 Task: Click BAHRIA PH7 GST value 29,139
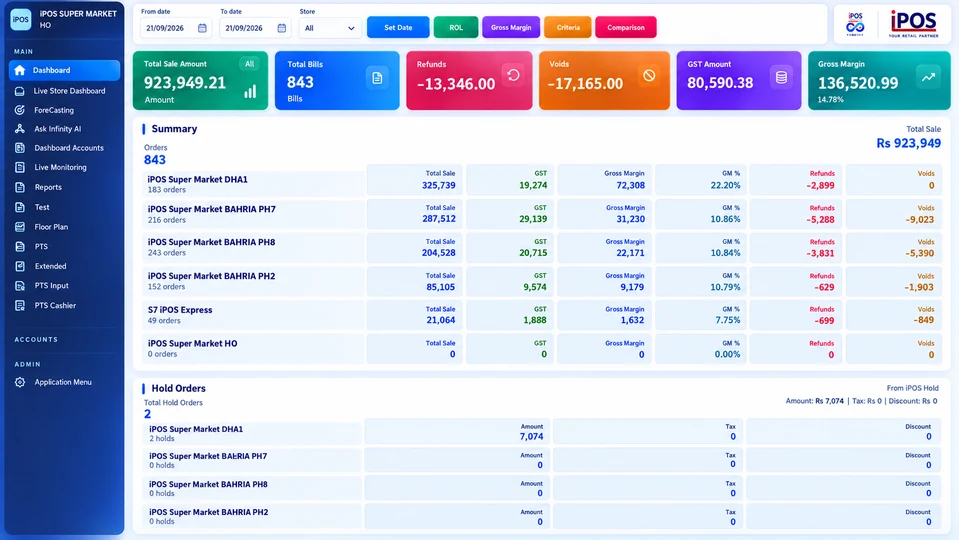[x=533, y=219]
